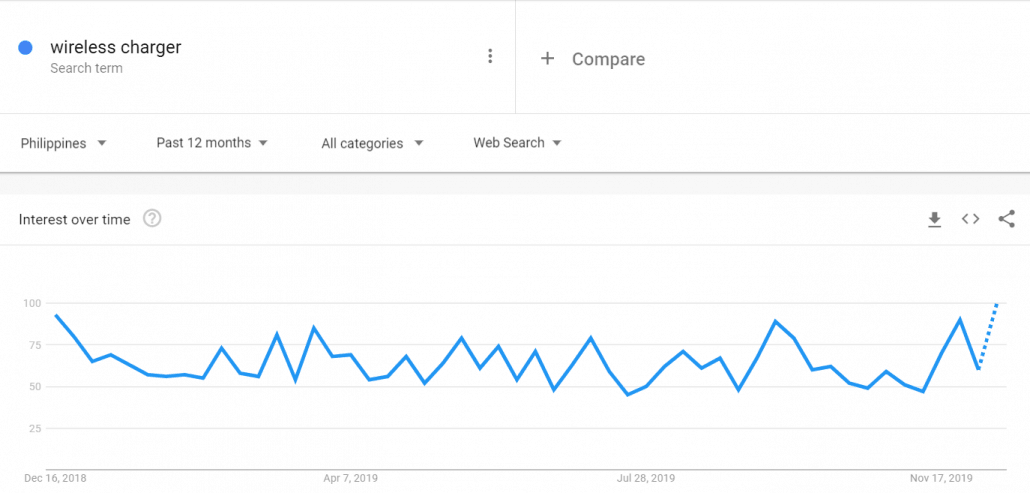
Task: Click the Nov 17, 2019 axis label
Action: pyautogui.click(x=942, y=478)
